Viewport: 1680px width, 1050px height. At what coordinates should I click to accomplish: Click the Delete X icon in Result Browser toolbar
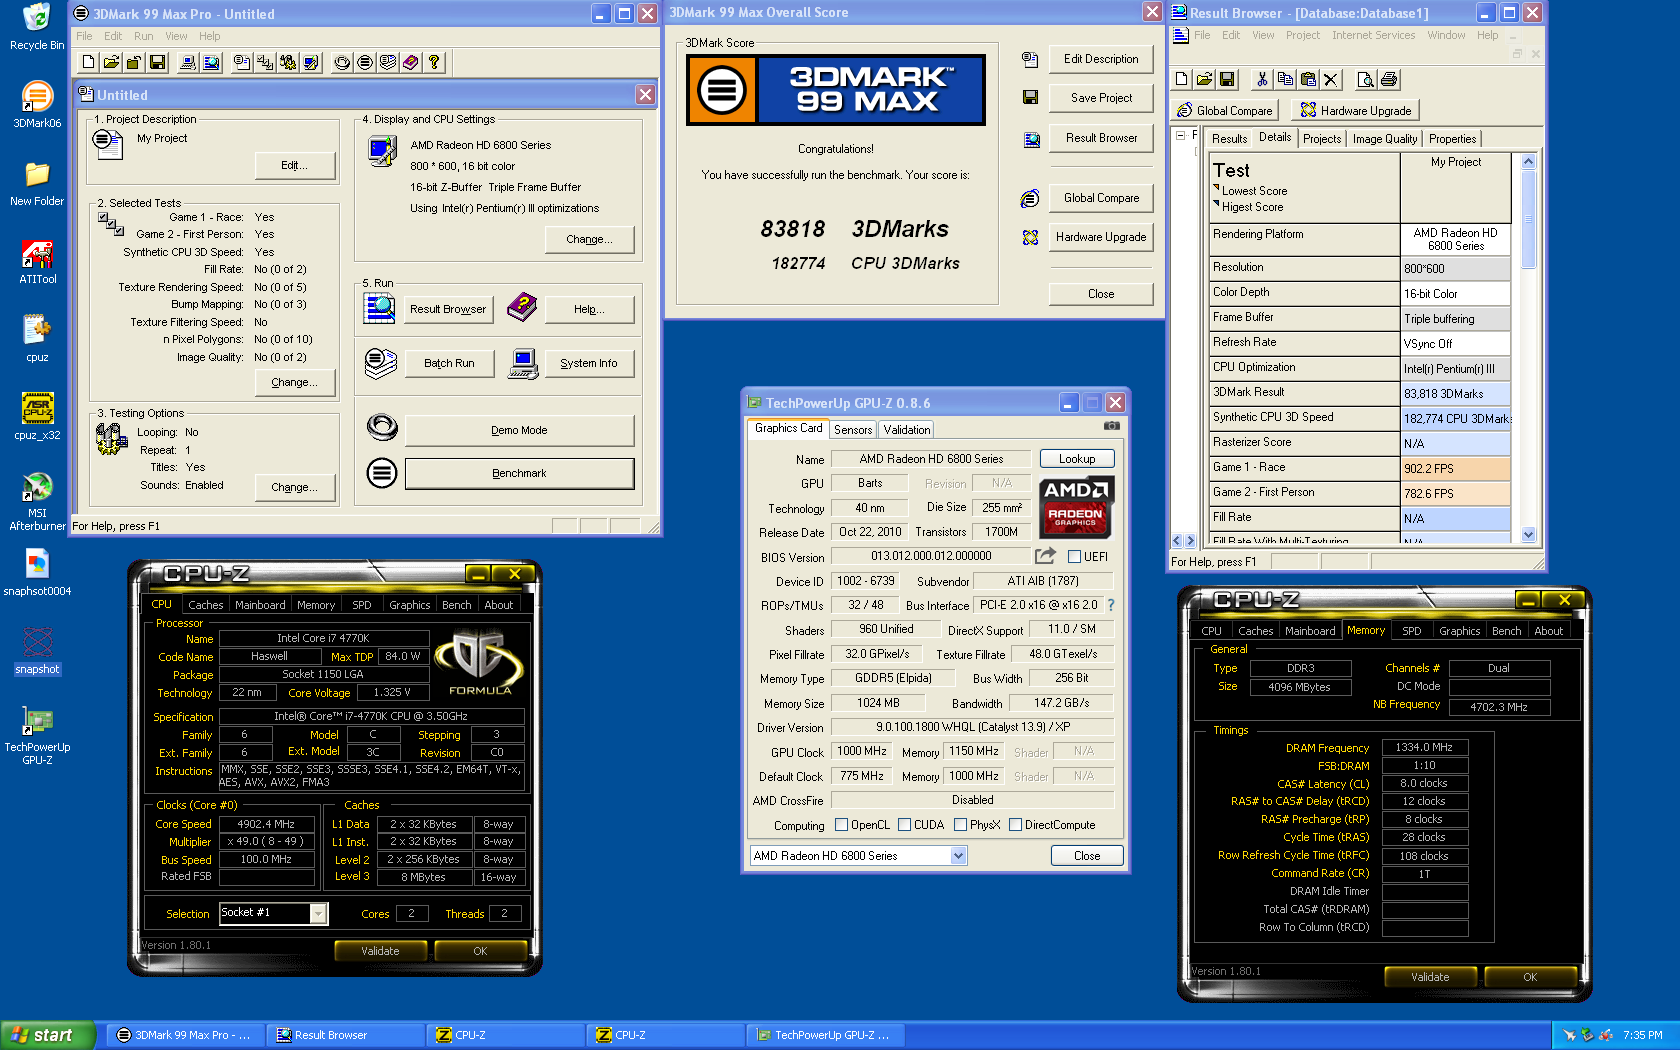click(1331, 79)
